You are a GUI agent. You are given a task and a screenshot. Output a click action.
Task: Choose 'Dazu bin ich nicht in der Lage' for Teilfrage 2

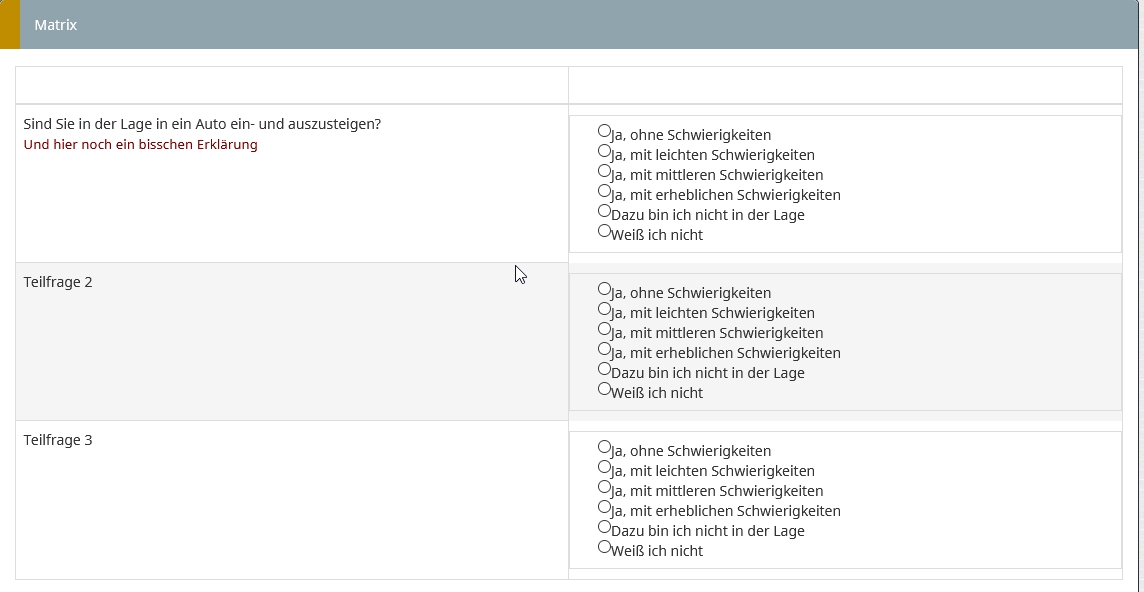click(604, 369)
